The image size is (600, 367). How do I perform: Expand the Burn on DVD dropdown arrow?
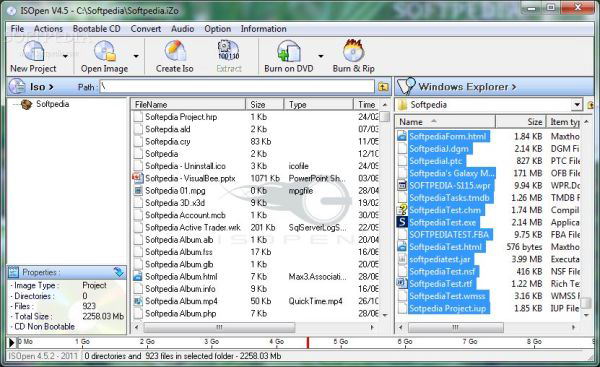pos(321,56)
